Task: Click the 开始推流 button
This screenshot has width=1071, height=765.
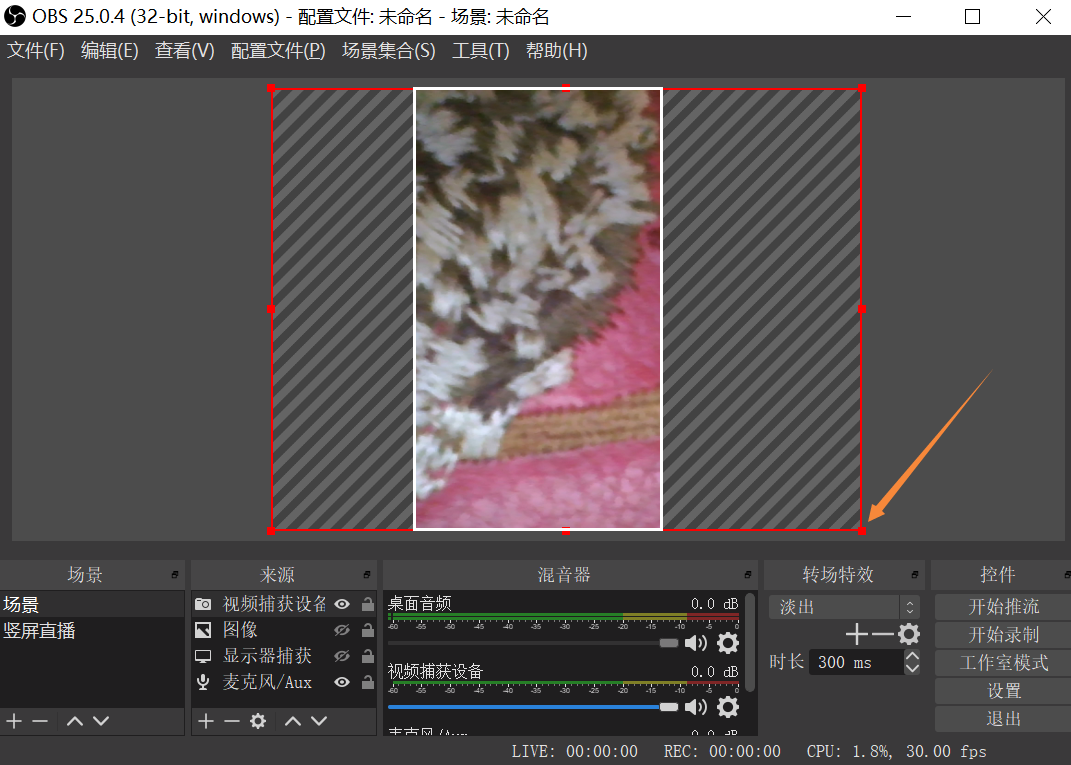Action: (x=1003, y=607)
